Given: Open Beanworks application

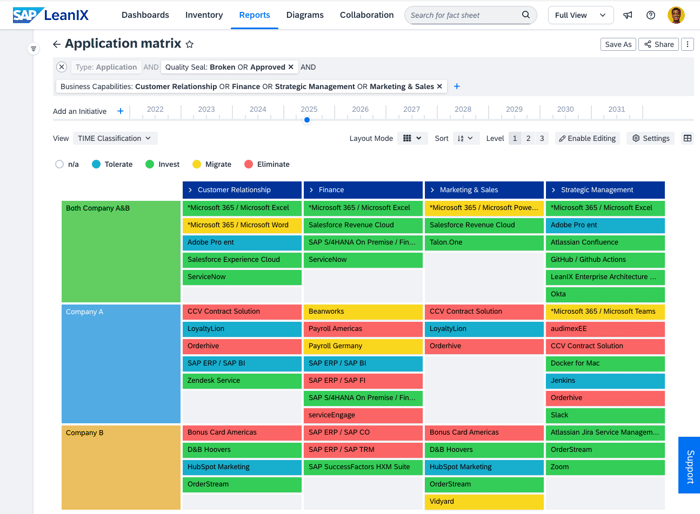Looking at the screenshot, I should point(363,311).
